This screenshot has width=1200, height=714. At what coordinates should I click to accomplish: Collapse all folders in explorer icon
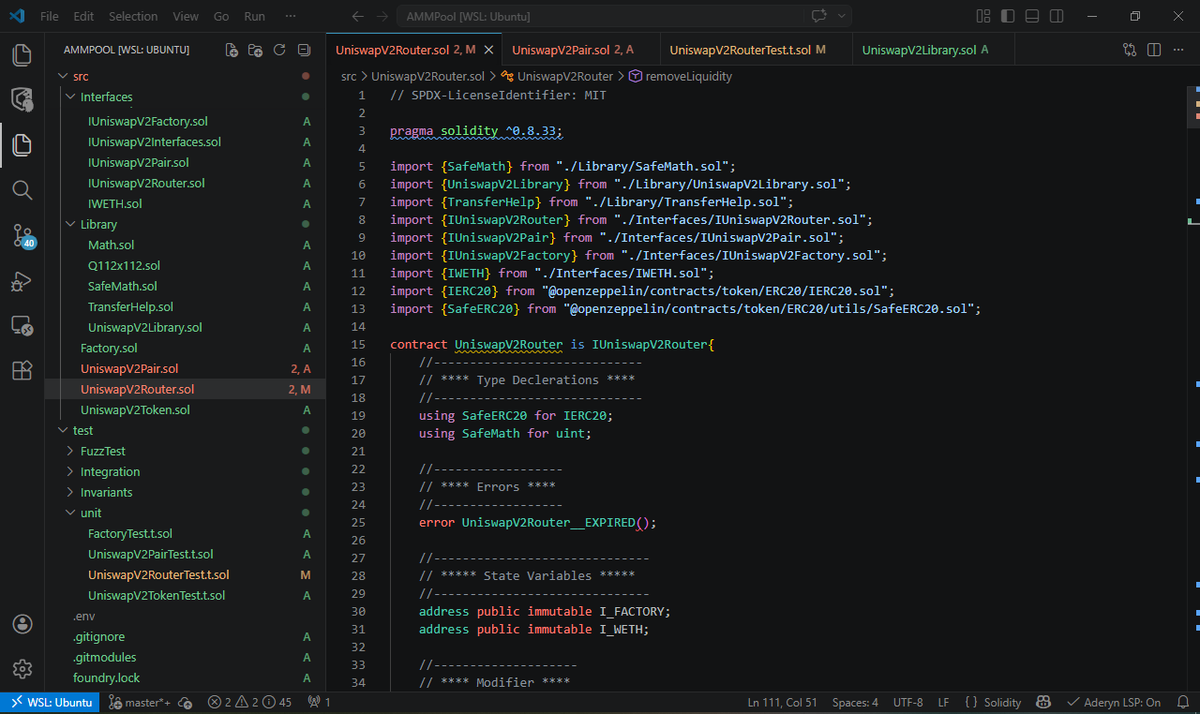[302, 49]
